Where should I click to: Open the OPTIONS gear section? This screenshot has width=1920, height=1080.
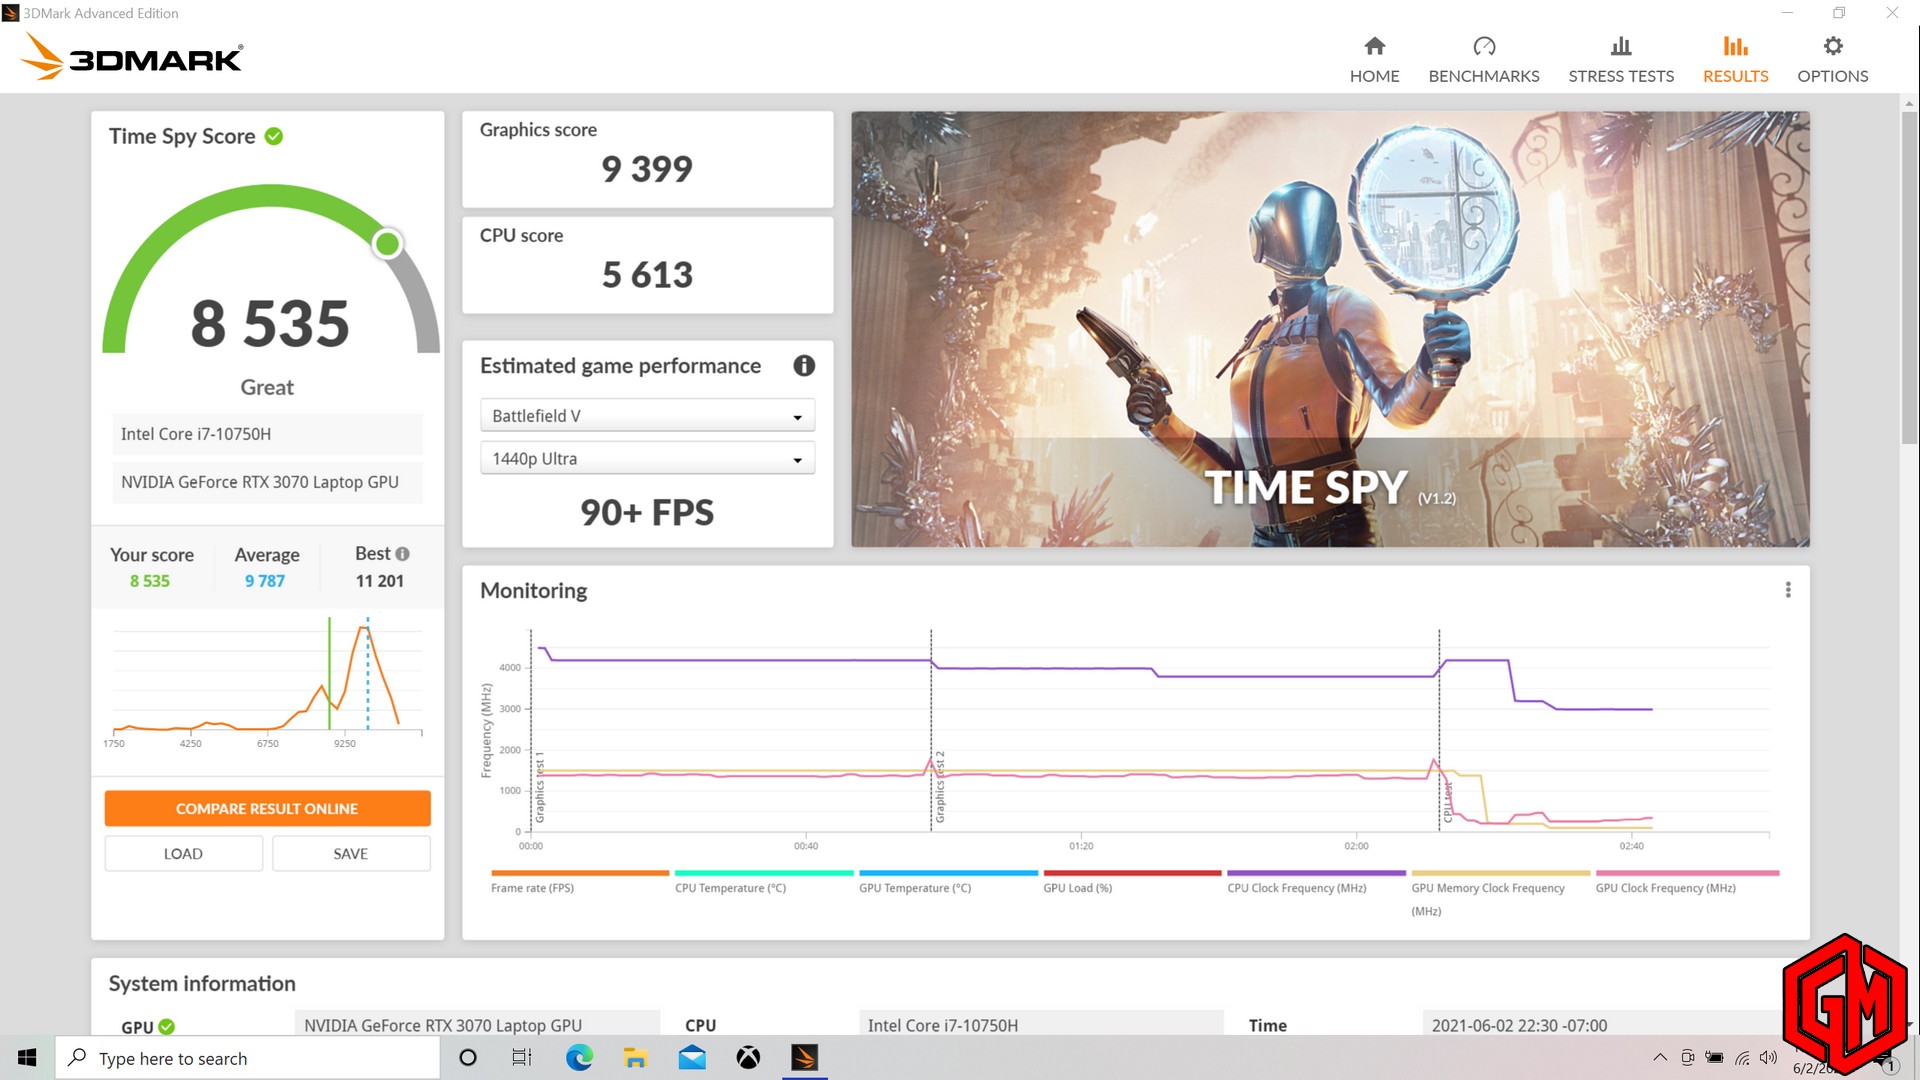click(1832, 60)
